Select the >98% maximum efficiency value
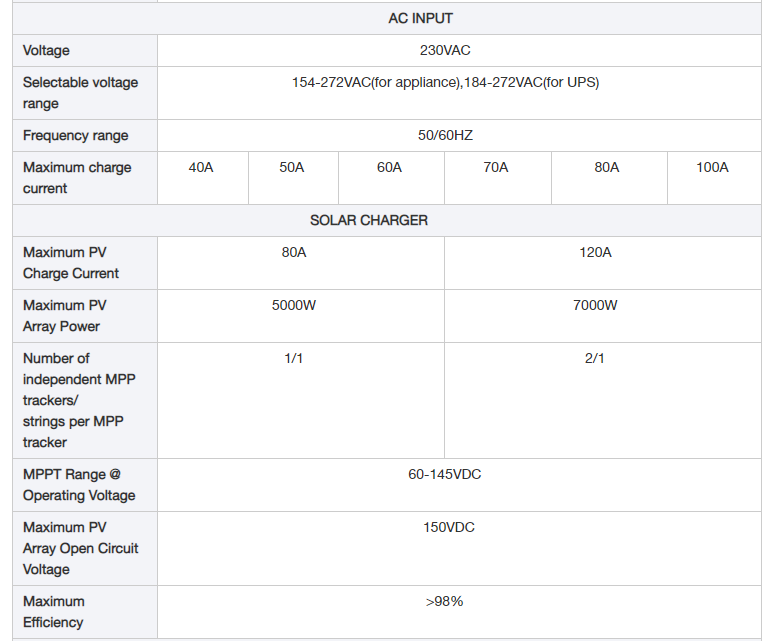This screenshot has width=775, height=641. (444, 601)
